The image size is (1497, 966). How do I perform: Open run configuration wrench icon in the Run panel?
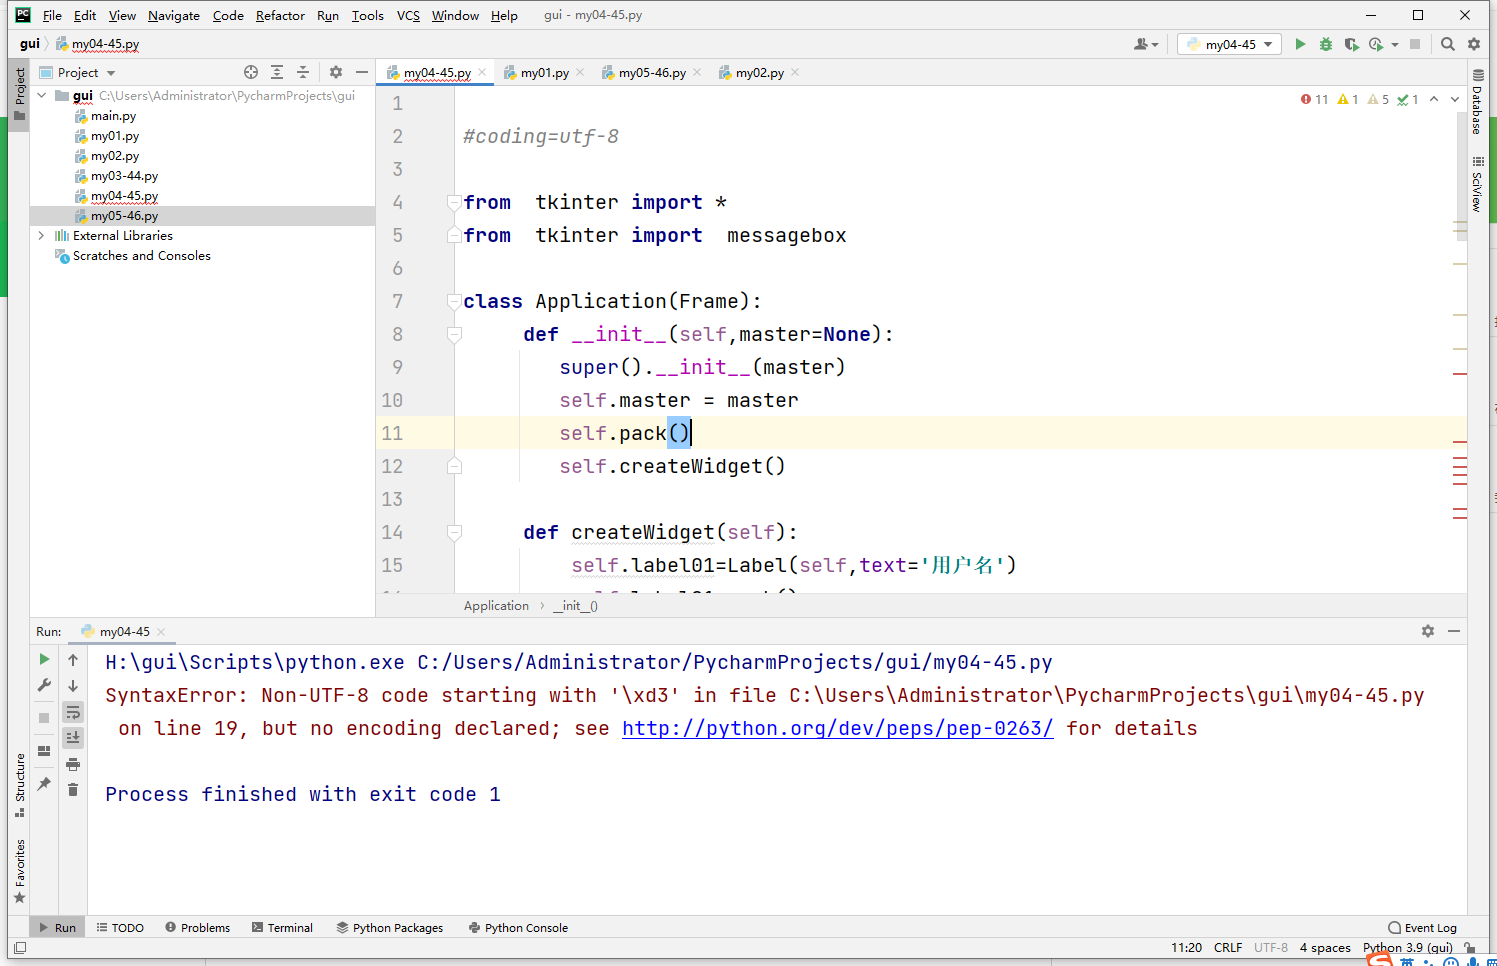click(x=44, y=685)
